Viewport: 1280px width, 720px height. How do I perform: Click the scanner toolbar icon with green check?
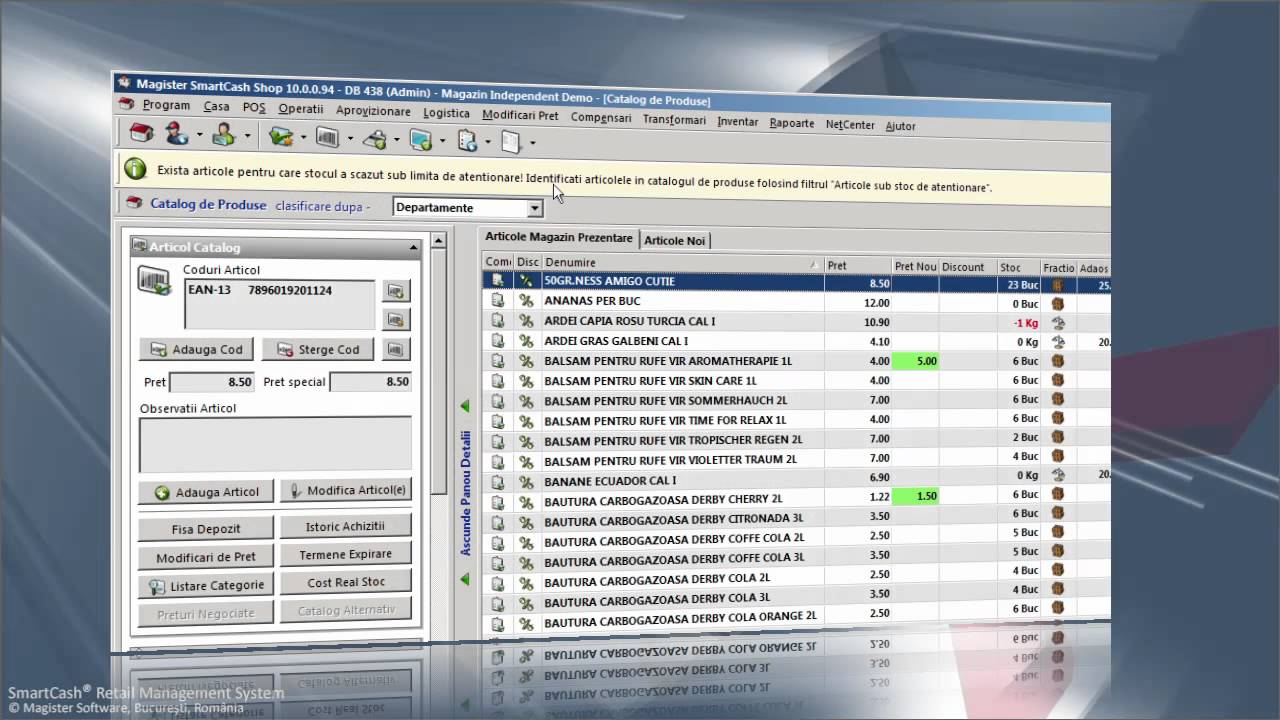(x=375, y=139)
